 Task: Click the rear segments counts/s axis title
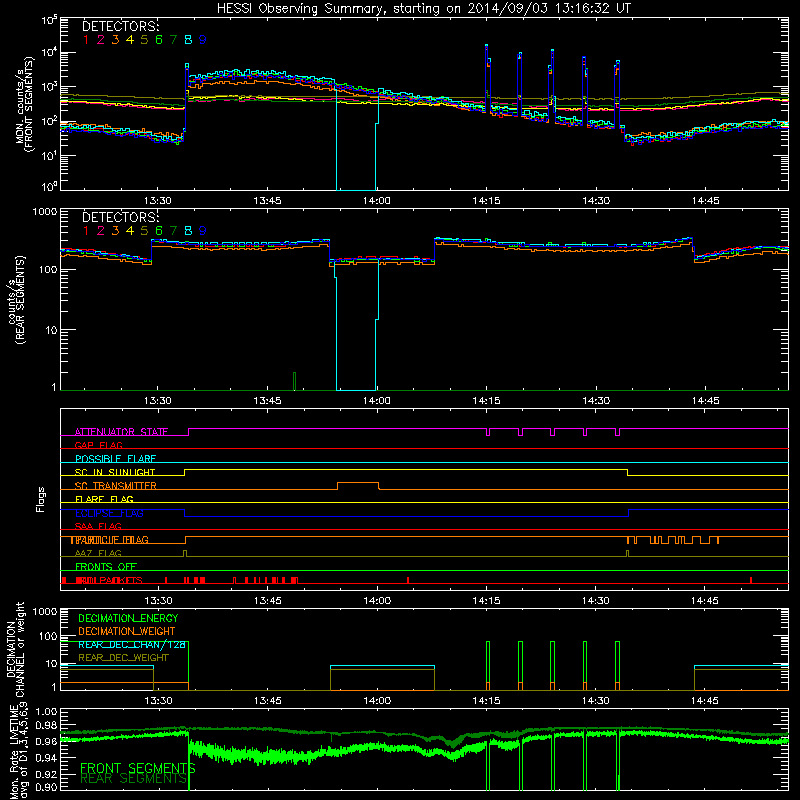click(x=16, y=299)
